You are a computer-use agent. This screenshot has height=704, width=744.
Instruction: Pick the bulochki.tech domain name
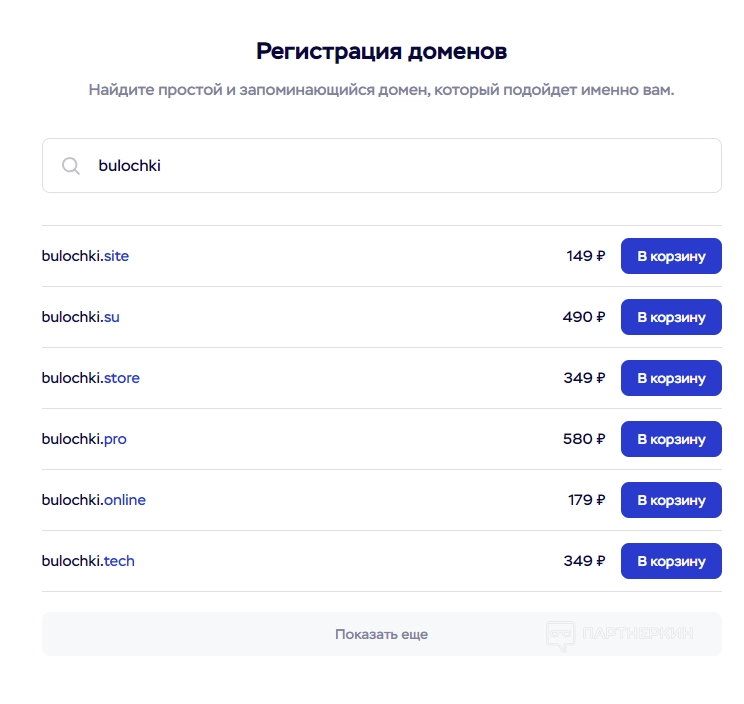(88, 561)
